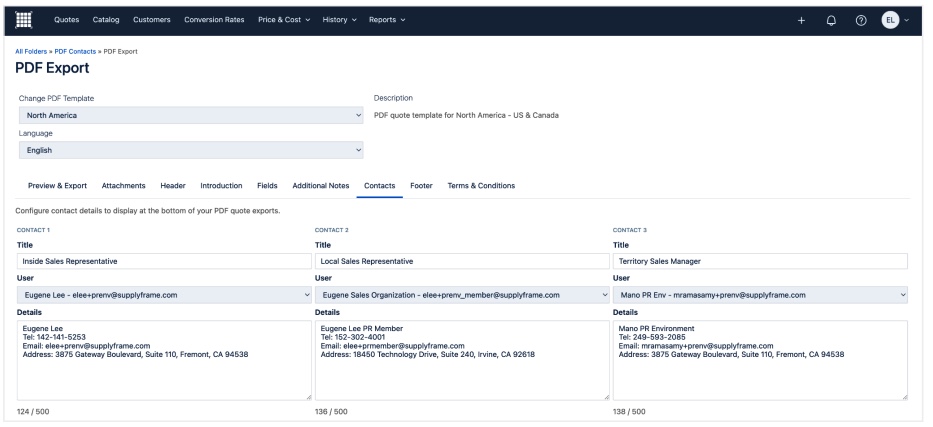Open Quotes in the top navigation
933x427 pixels.
pos(67,21)
